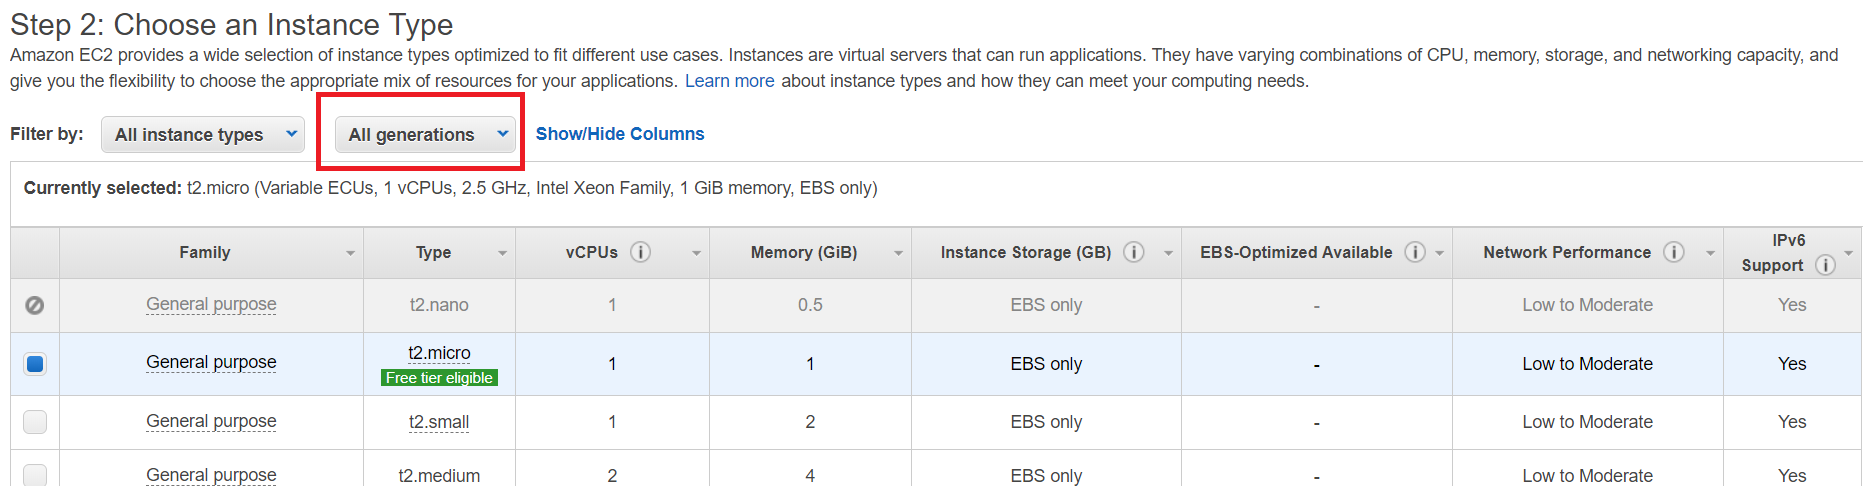Click info icon for EBS-Optimized Available
Screen dimensions: 1863x486
point(1415,252)
